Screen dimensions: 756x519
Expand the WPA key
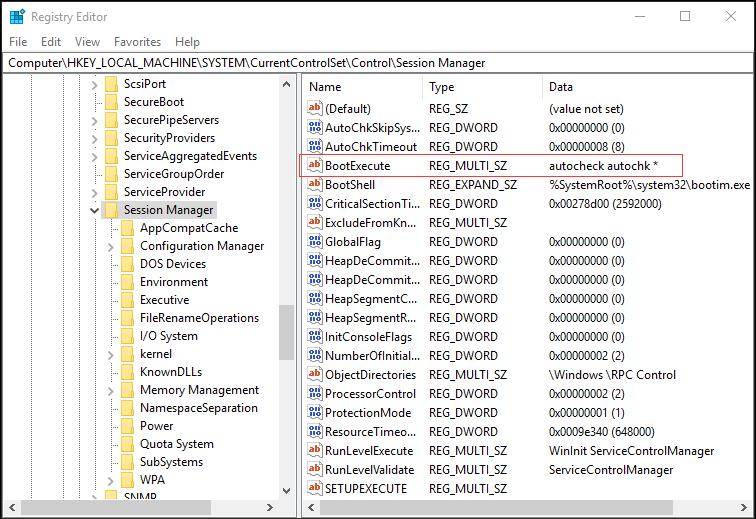(x=111, y=481)
